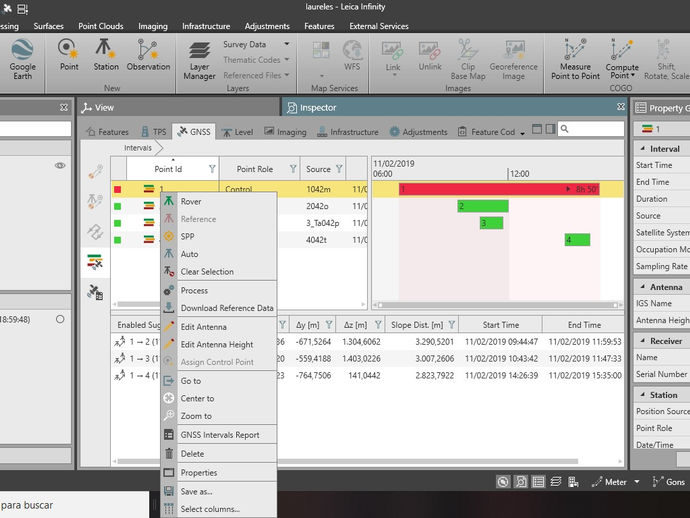Click the Windows taskbar search box

pos(73,505)
